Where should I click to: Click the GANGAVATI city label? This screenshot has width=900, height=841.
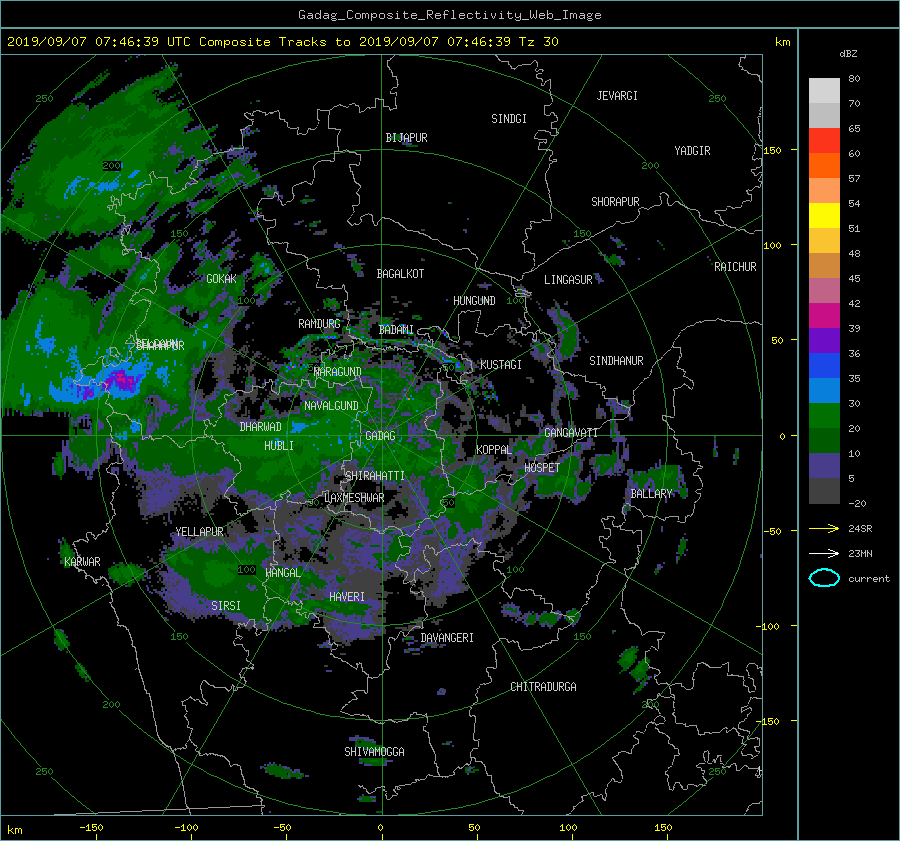tap(571, 433)
